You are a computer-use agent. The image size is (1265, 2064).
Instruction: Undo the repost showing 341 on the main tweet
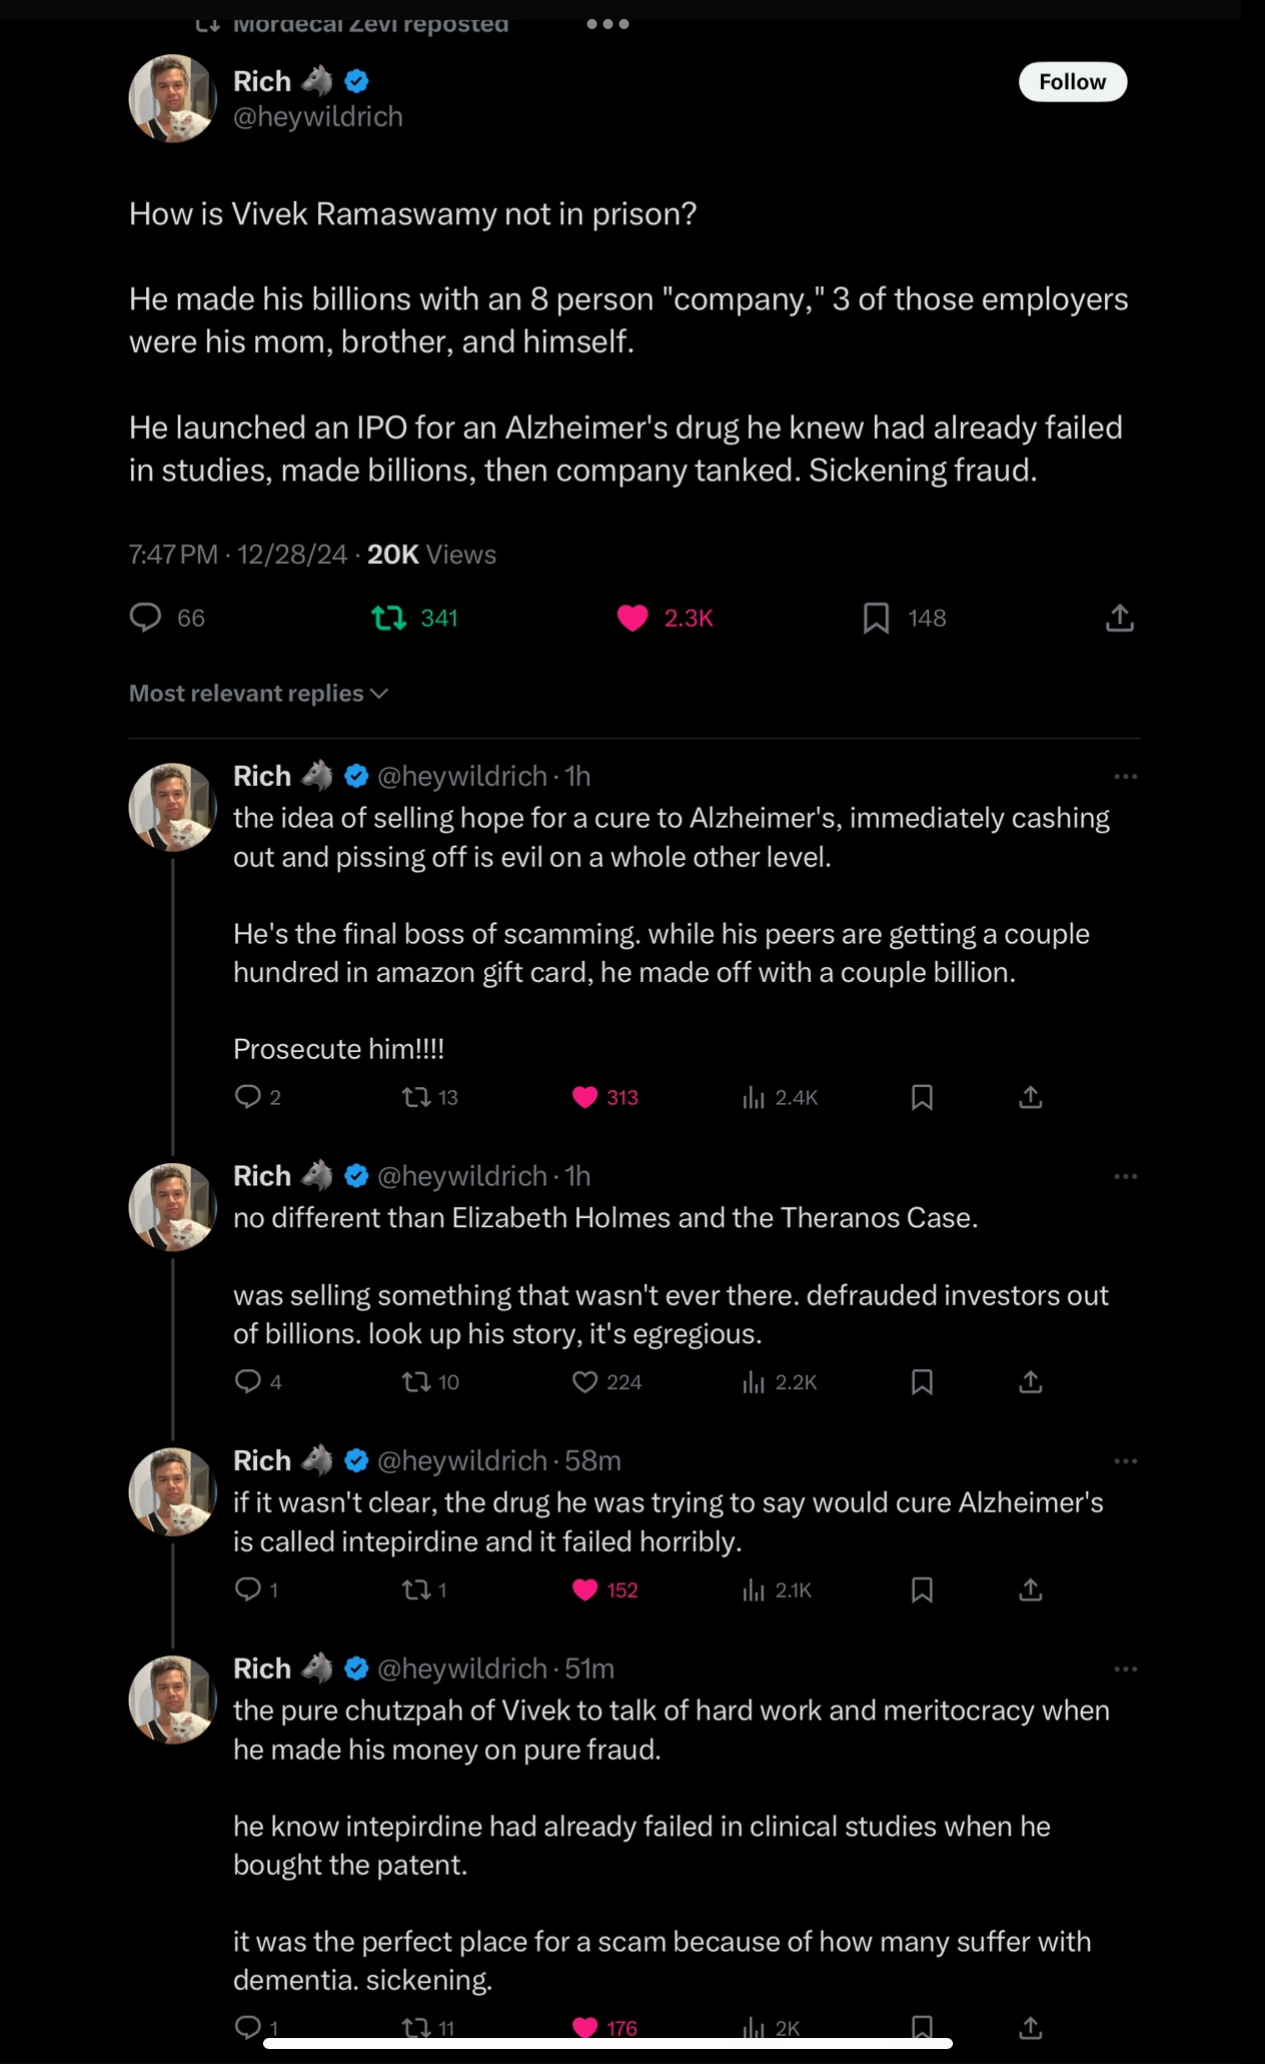pyautogui.click(x=389, y=618)
